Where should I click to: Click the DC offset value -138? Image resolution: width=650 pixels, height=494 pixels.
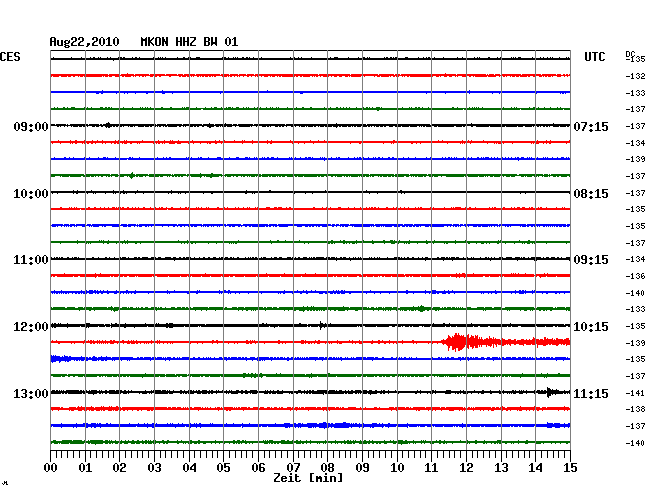click(635, 409)
